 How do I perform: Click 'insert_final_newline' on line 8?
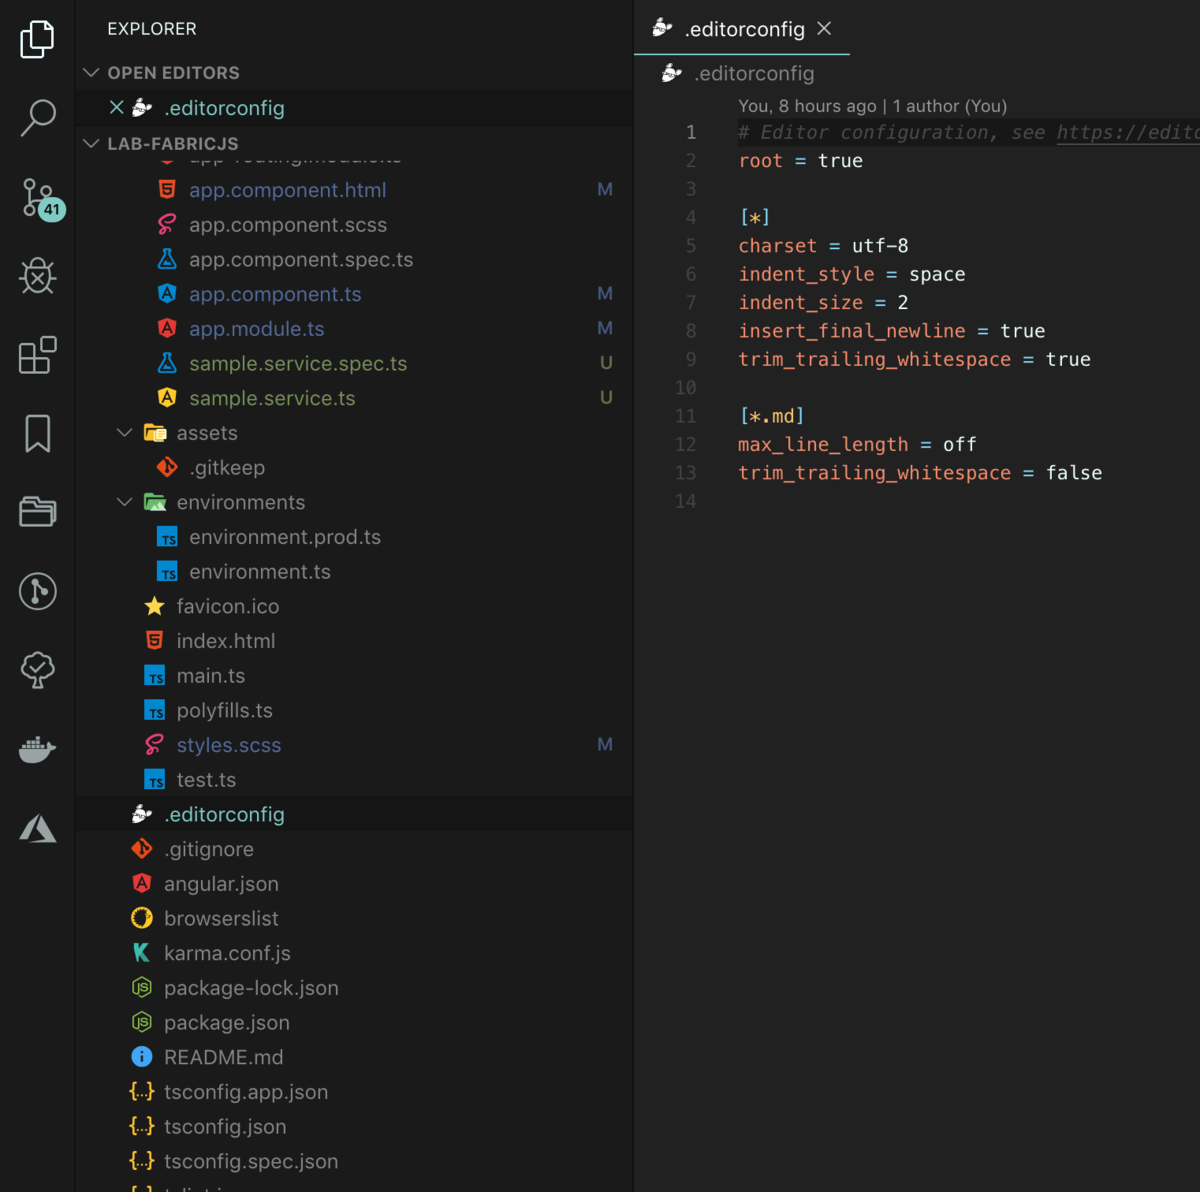tap(852, 330)
